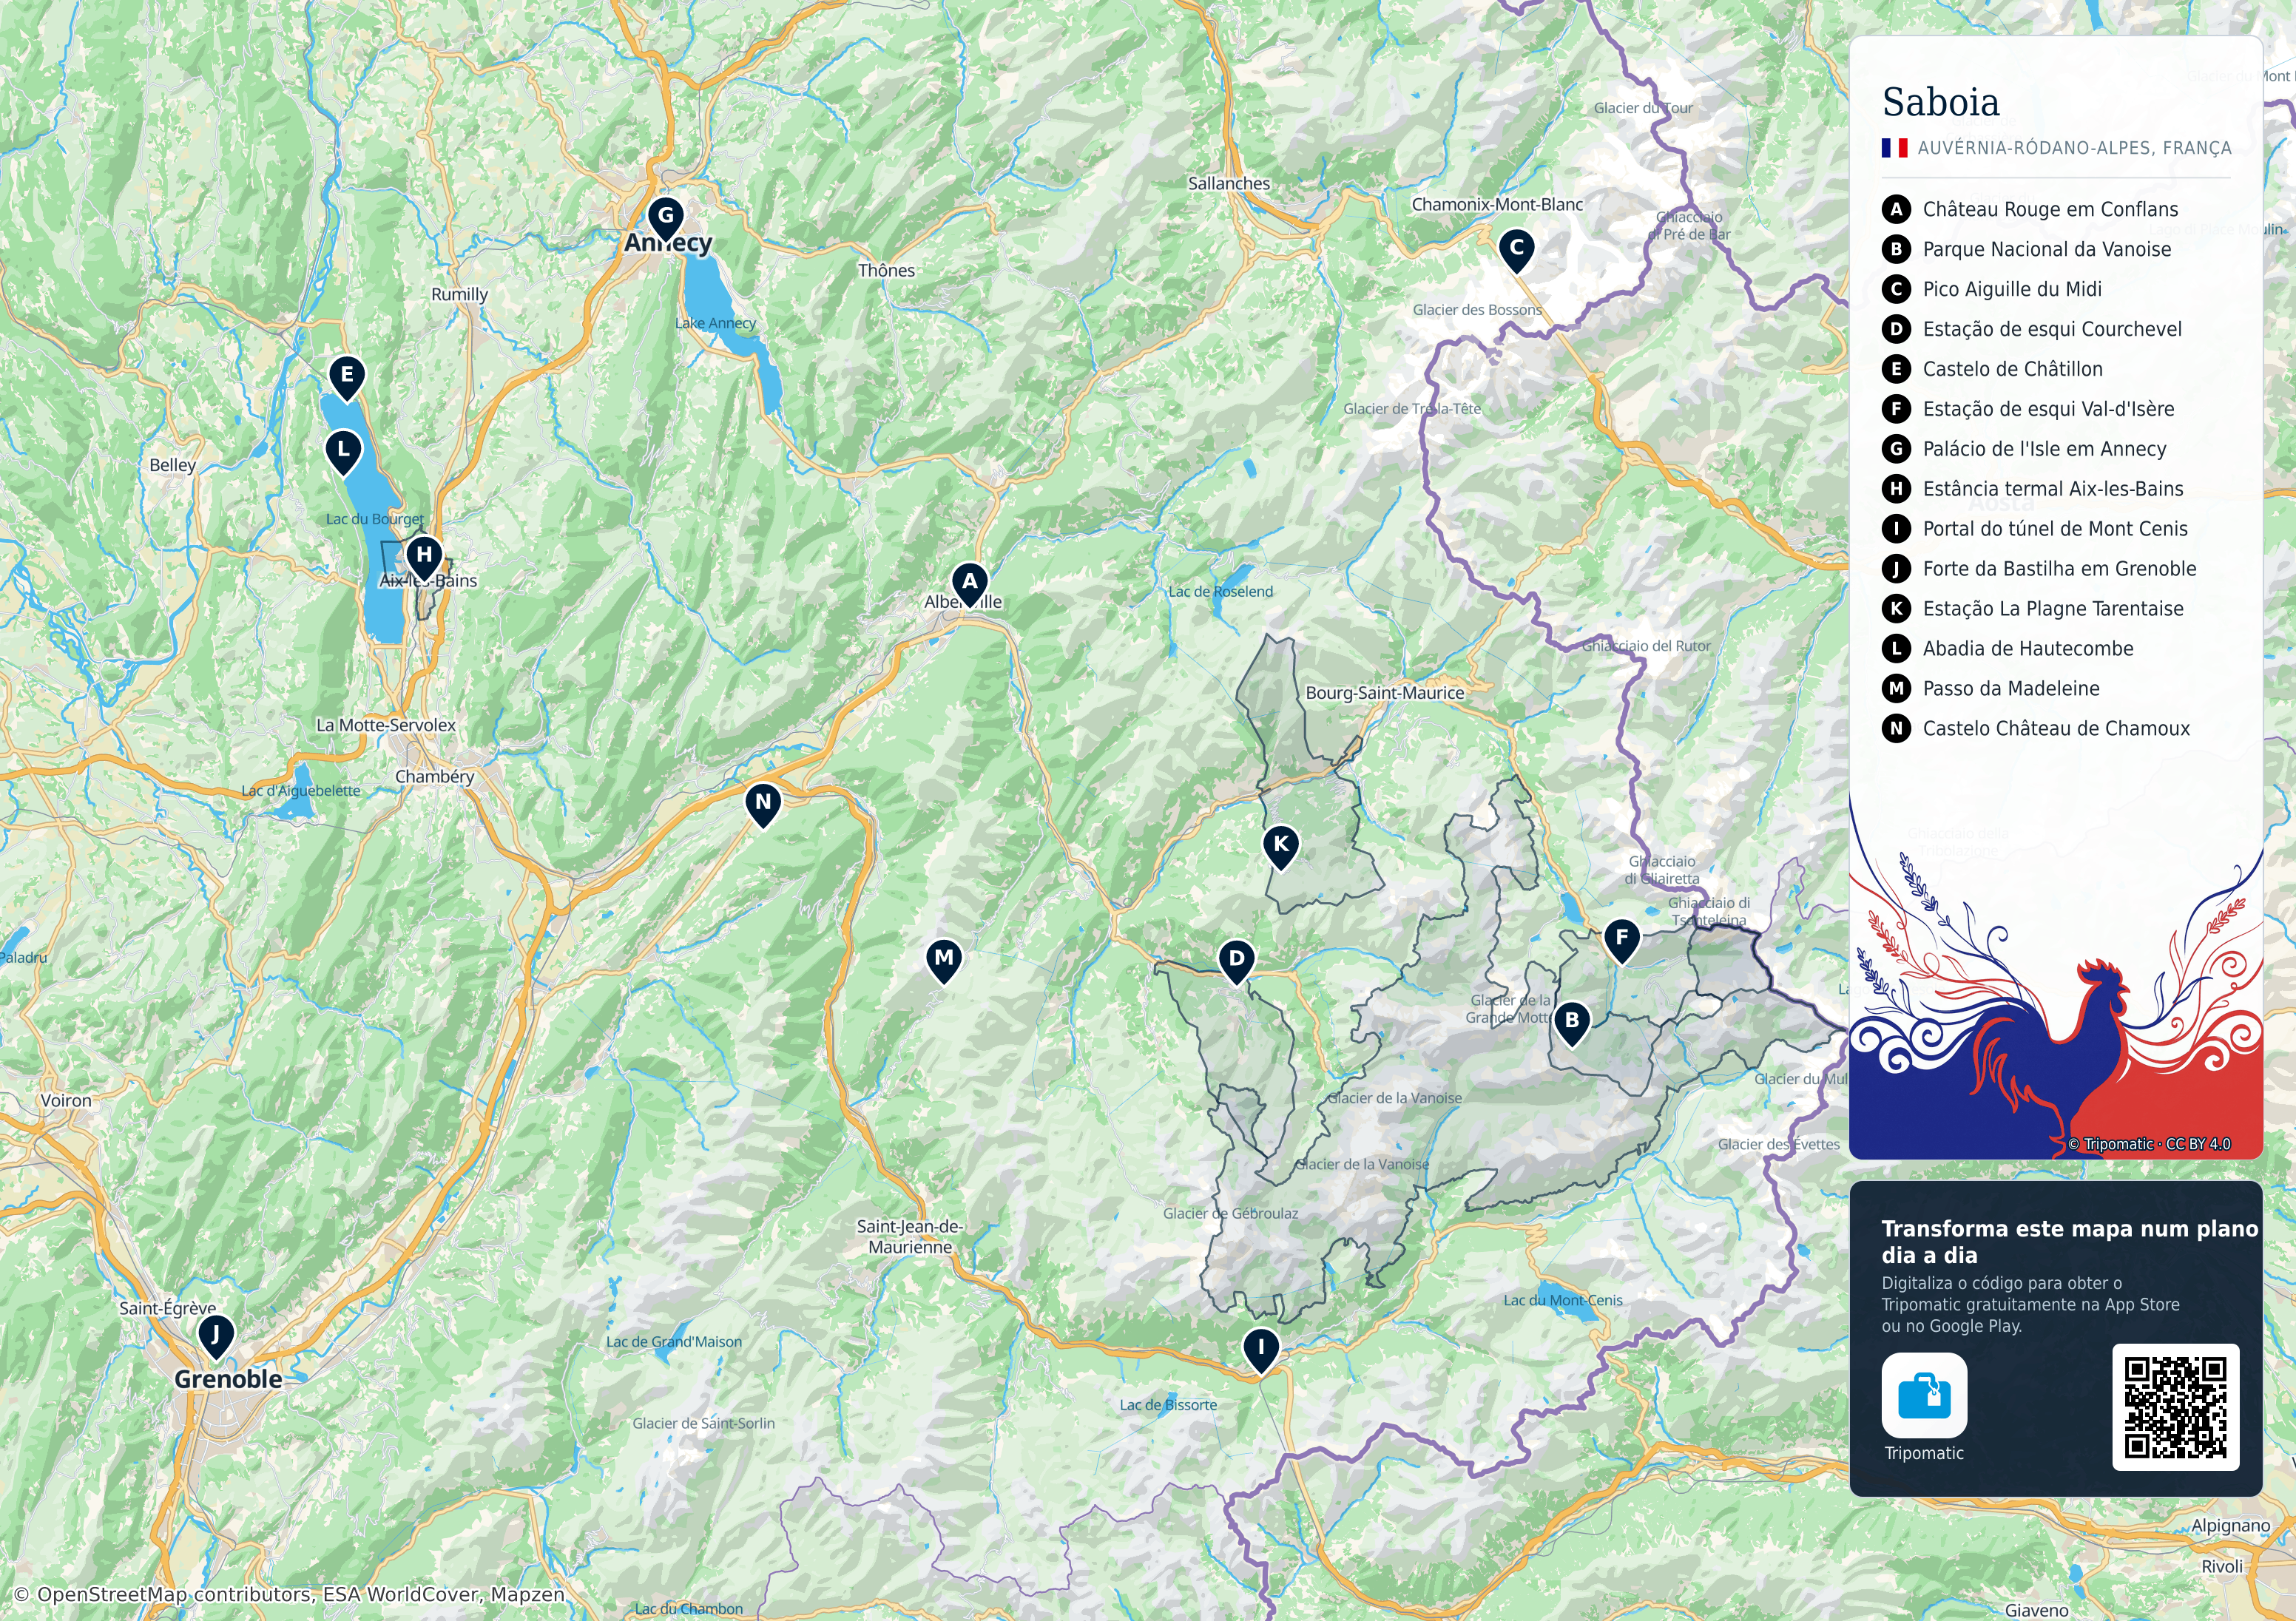Select legend entry Parque Nacional da Vanoise
Image resolution: width=2296 pixels, height=1621 pixels.
2026,249
